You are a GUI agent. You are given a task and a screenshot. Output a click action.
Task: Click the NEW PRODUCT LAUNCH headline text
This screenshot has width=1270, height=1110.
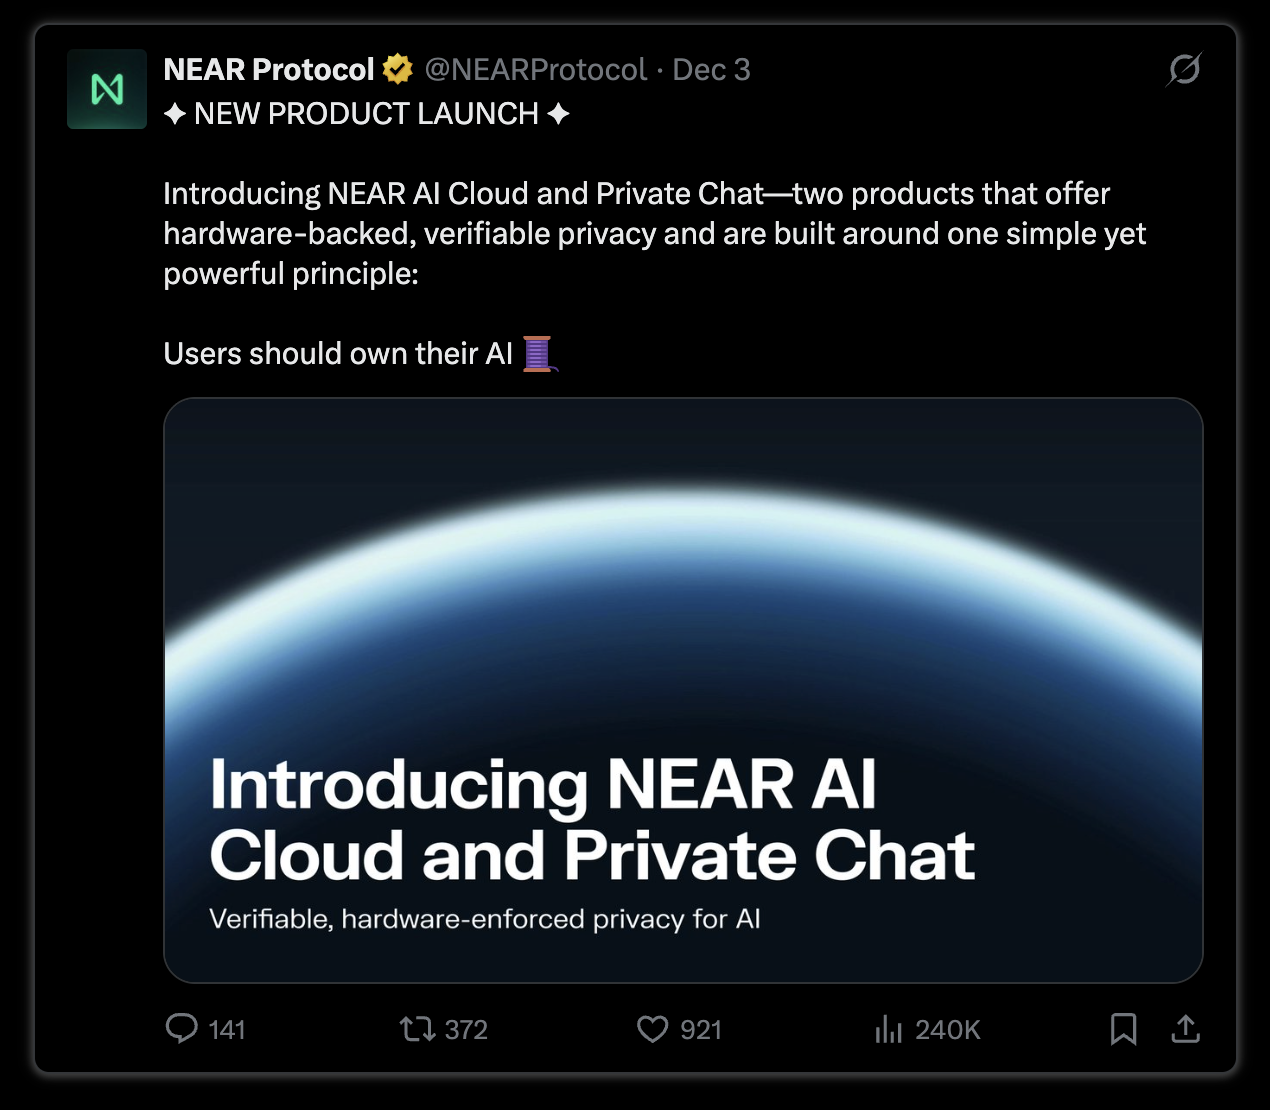pos(367,114)
